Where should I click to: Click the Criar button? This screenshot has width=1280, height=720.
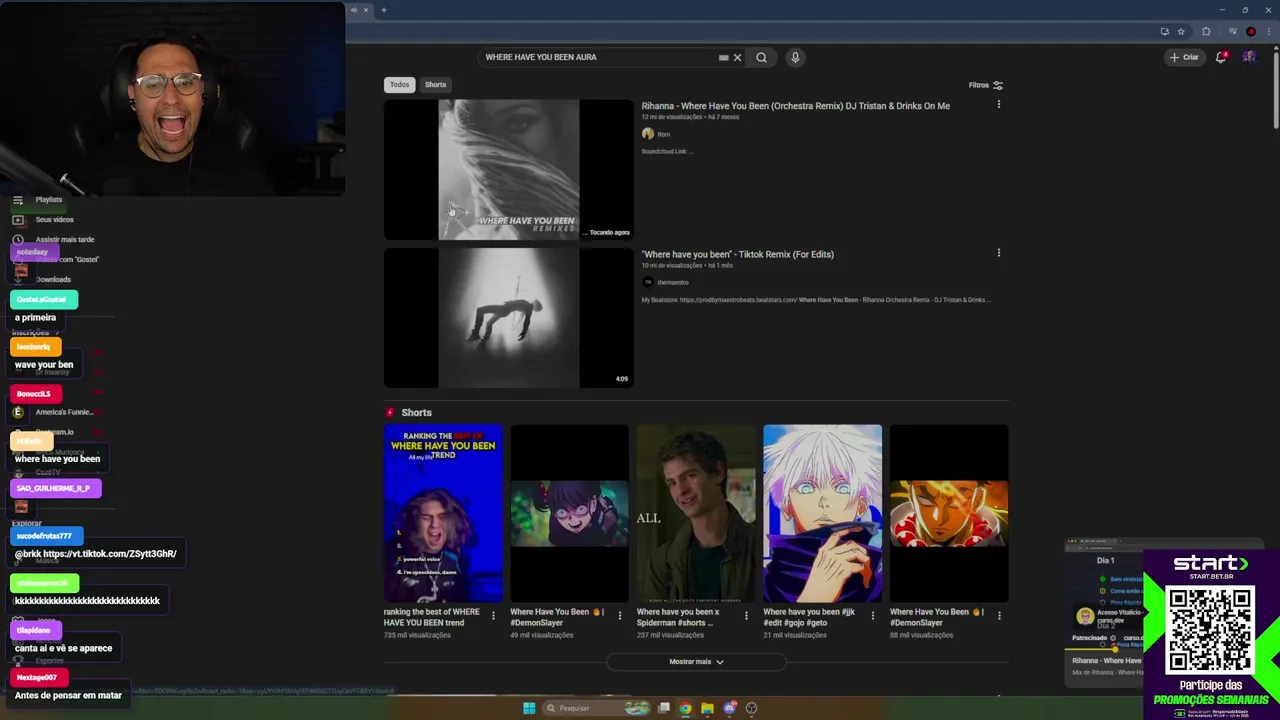tap(1184, 57)
